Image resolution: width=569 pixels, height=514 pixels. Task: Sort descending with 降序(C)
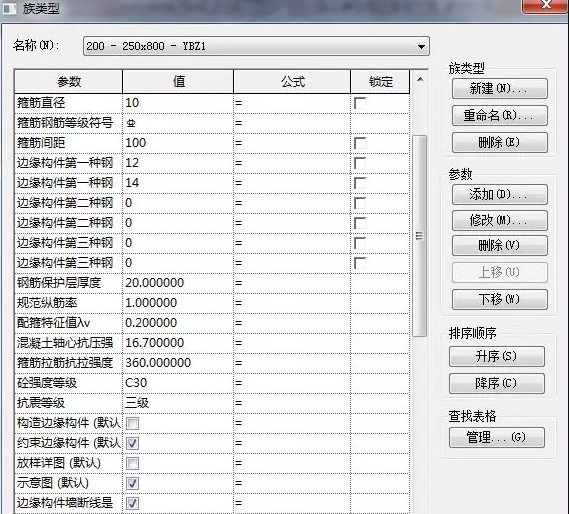tap(497, 383)
